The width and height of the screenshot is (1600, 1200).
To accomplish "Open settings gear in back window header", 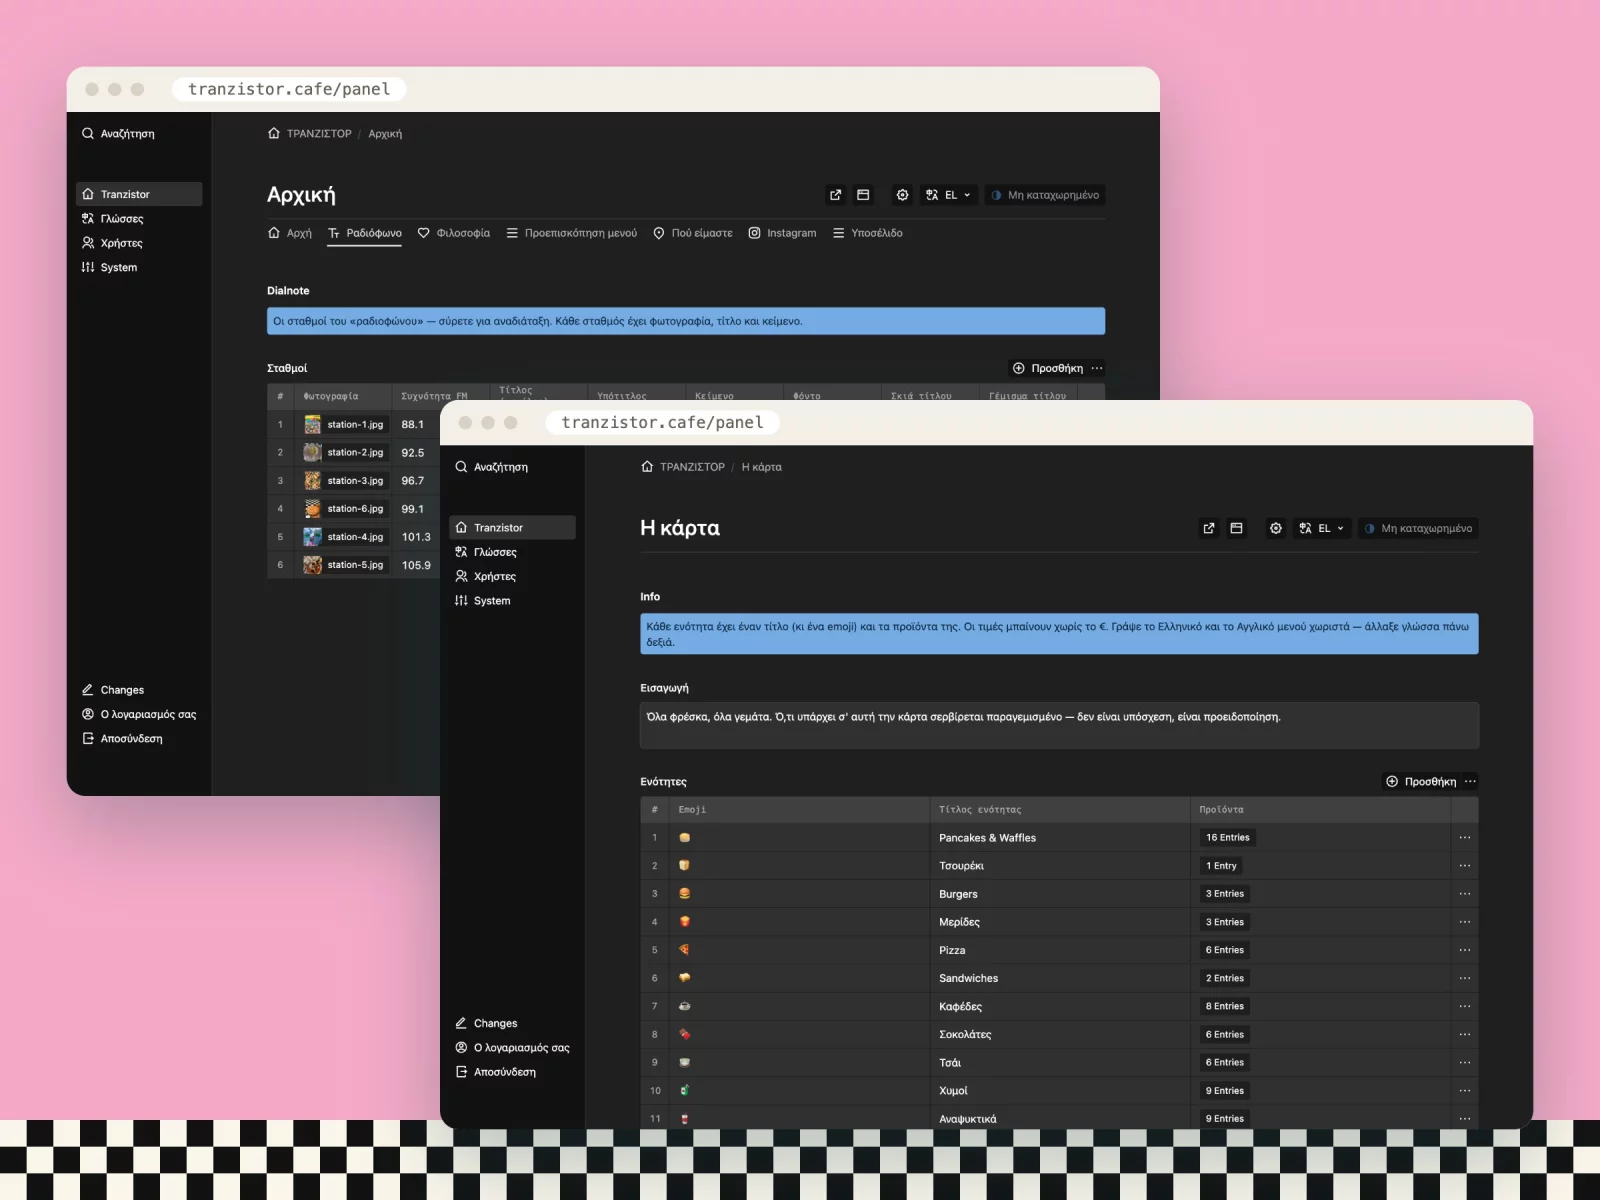I will [902, 195].
